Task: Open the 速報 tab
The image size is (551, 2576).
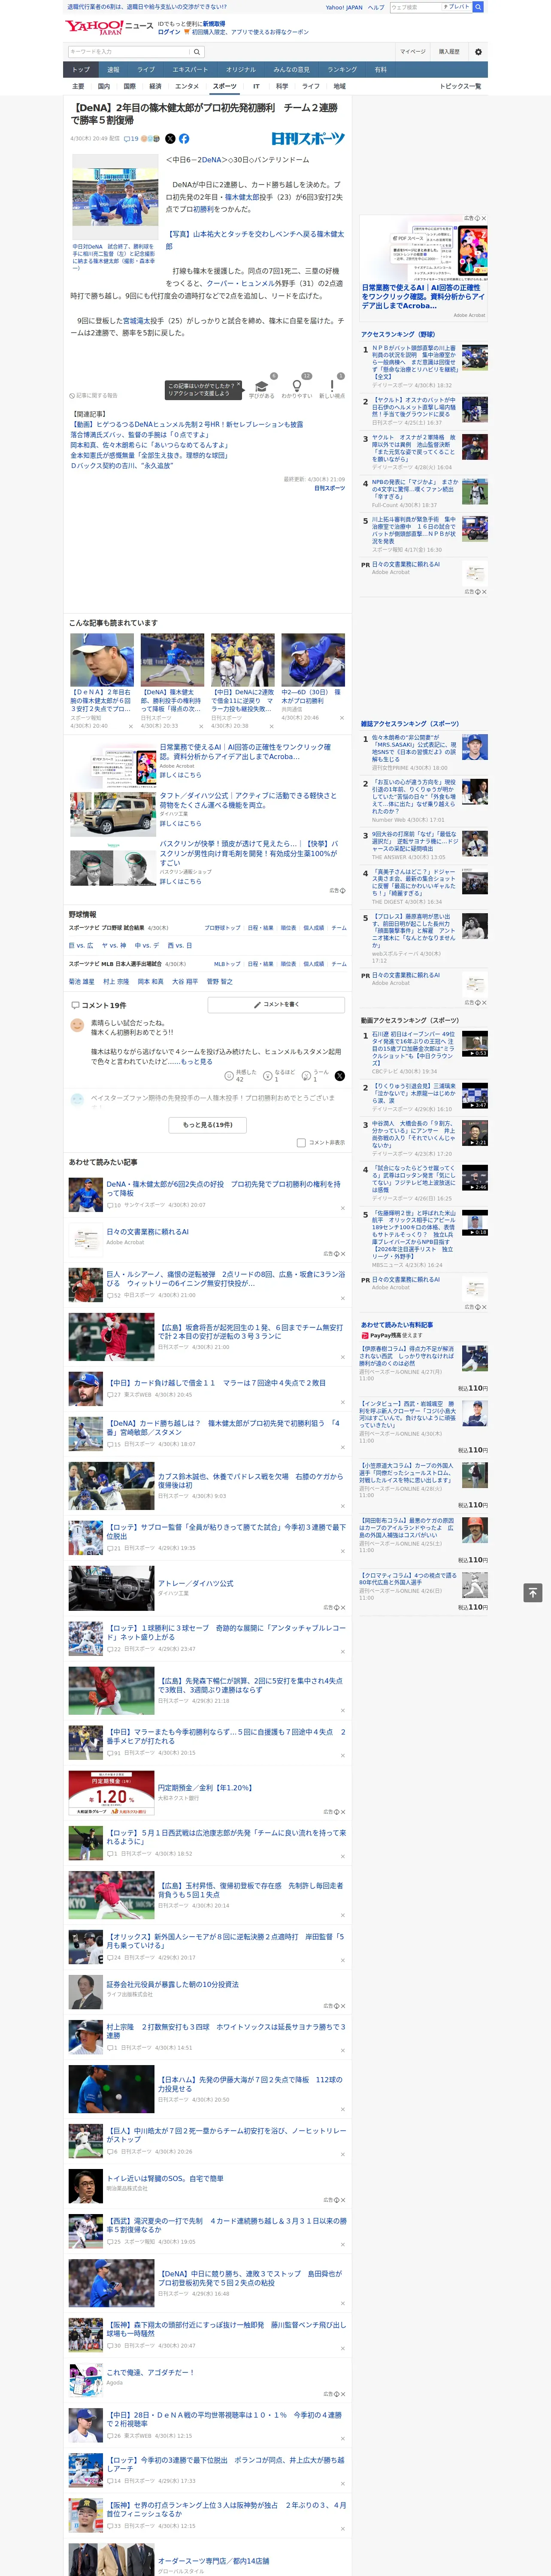Action: click(113, 70)
